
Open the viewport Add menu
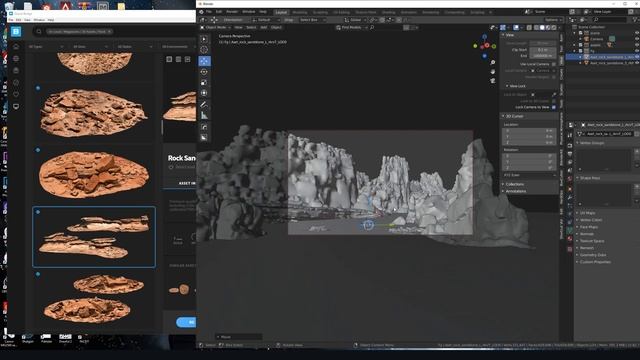[x=264, y=27]
